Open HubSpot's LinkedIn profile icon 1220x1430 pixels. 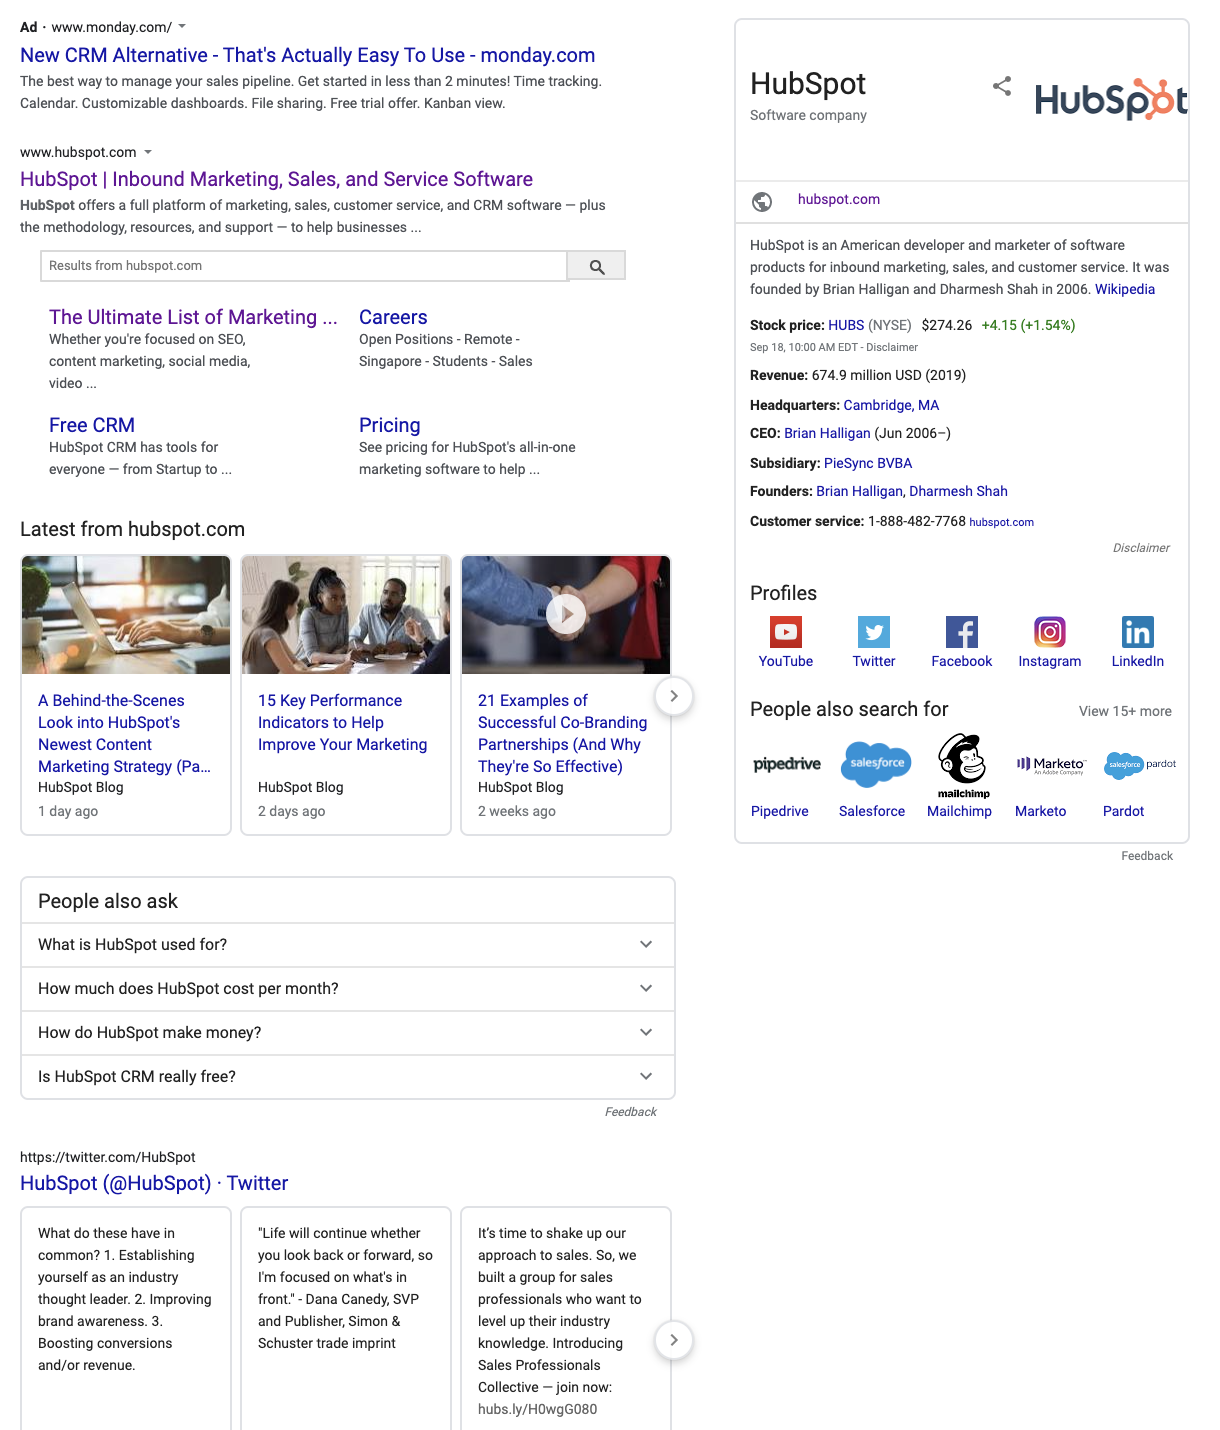(1138, 632)
